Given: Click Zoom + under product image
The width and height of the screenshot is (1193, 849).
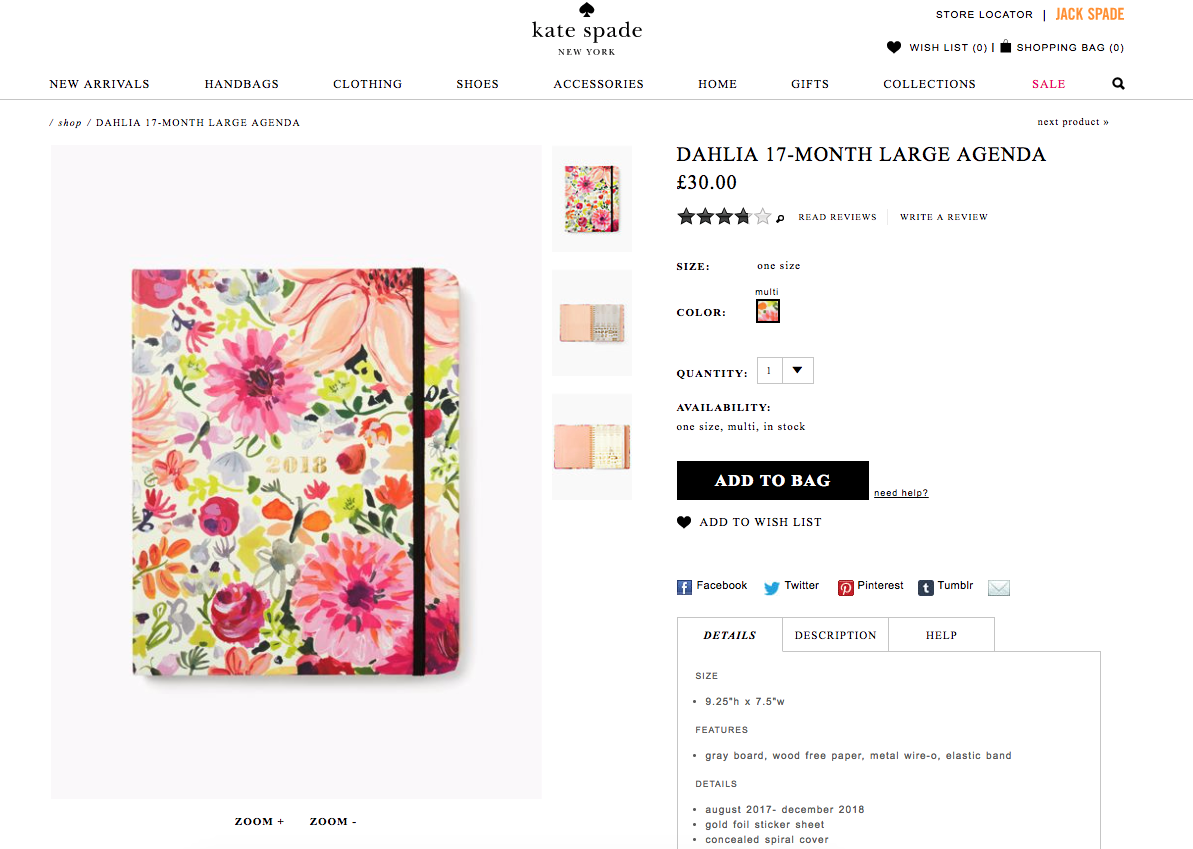Looking at the screenshot, I should (259, 821).
